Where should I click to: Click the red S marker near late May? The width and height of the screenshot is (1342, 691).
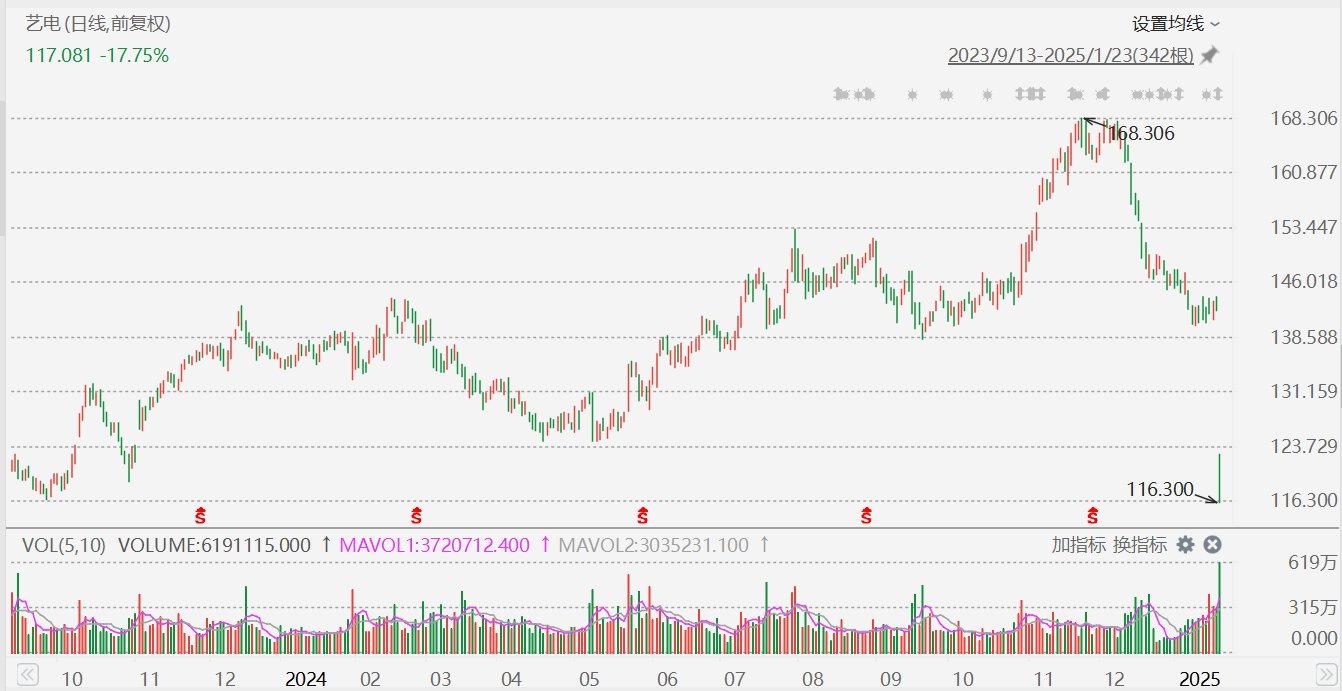[x=641, y=516]
